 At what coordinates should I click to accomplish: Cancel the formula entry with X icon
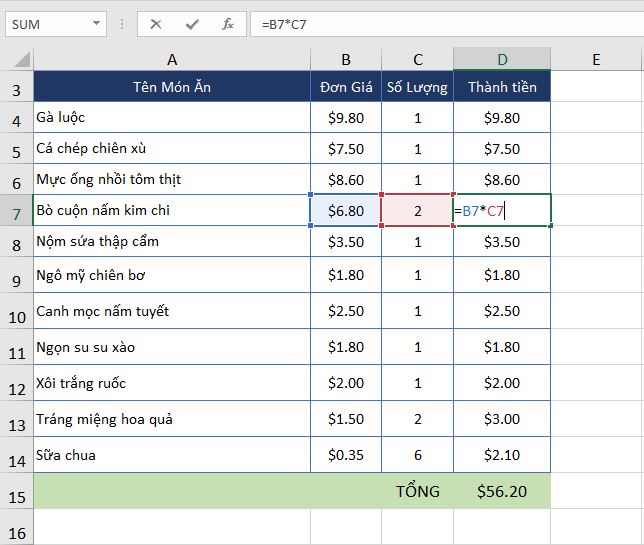coord(156,24)
